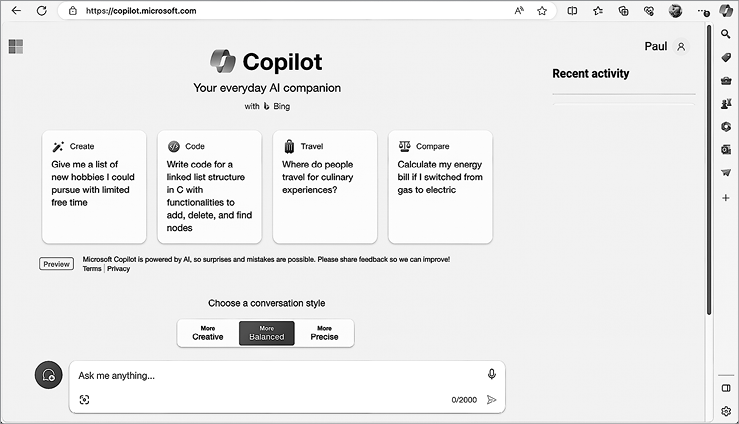Choose the Code linked list suggestion card
Screen dimensions: 739x424
click(209, 186)
